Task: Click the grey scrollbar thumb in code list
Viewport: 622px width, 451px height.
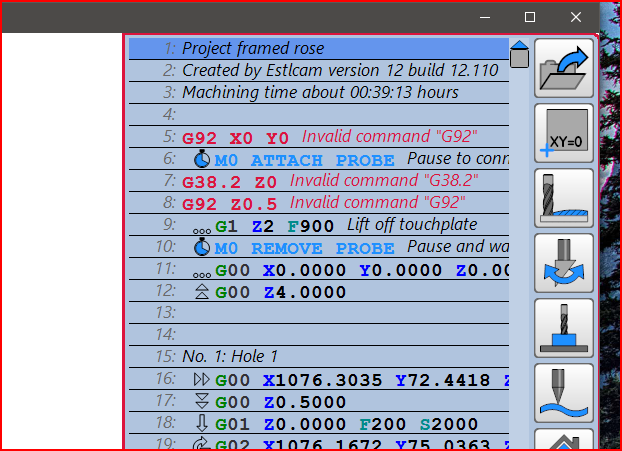Action: 519,59
